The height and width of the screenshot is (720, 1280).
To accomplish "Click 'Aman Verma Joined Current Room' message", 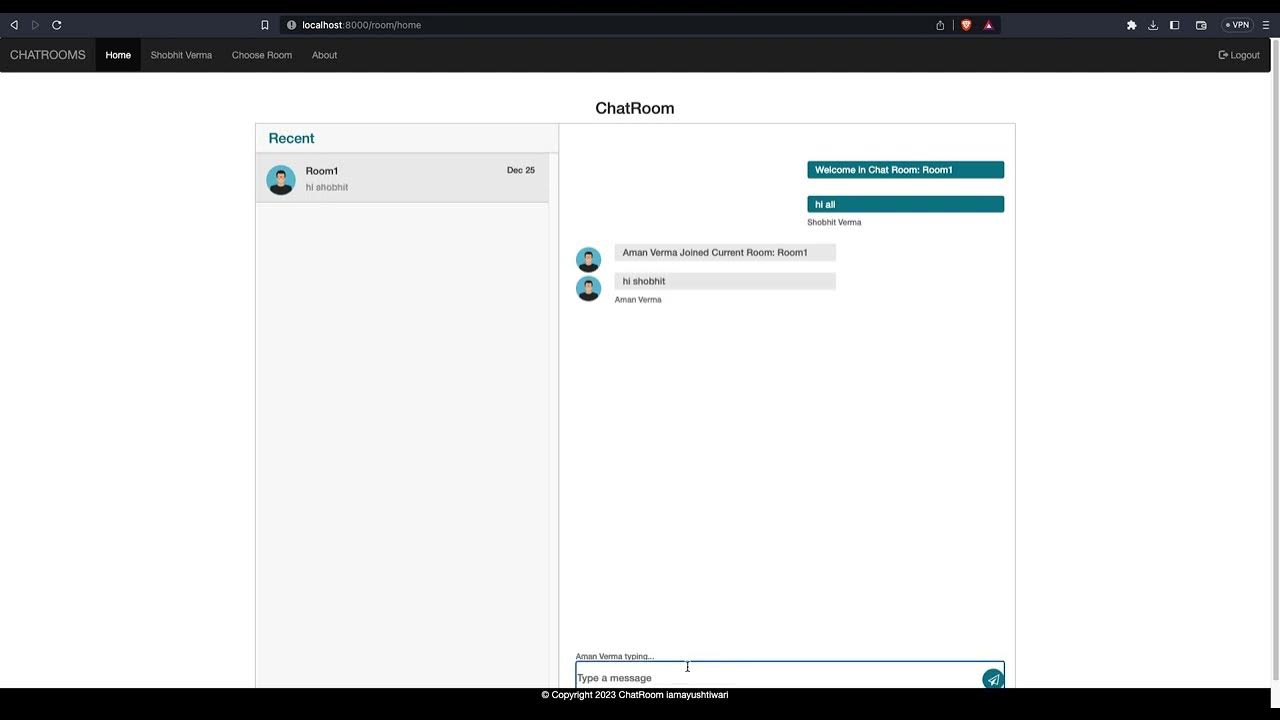I will click(x=725, y=253).
